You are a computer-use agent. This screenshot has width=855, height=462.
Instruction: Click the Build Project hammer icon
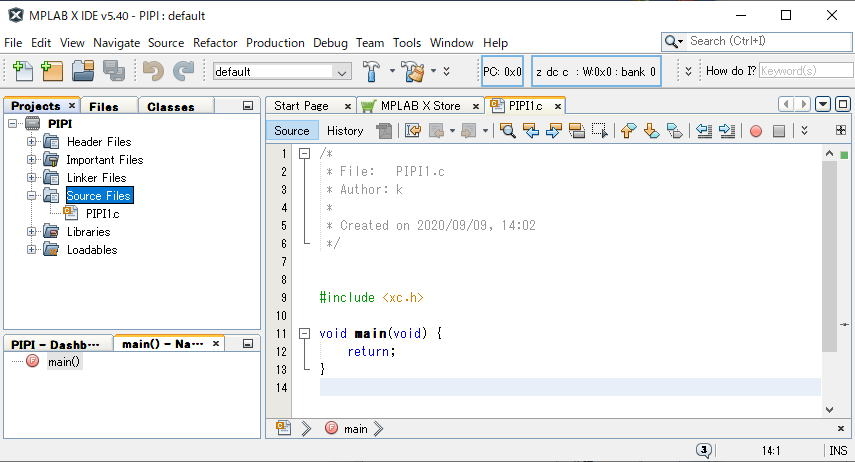tap(371, 71)
